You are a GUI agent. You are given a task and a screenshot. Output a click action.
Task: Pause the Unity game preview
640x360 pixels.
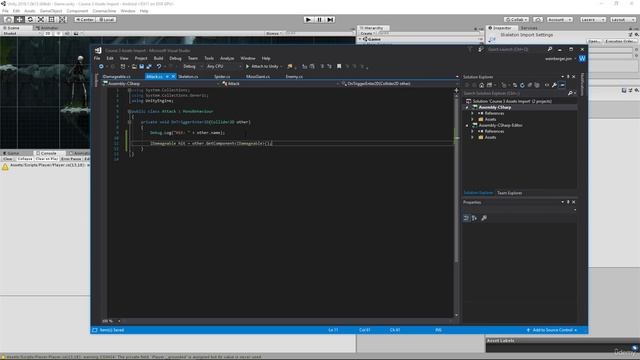320,19
